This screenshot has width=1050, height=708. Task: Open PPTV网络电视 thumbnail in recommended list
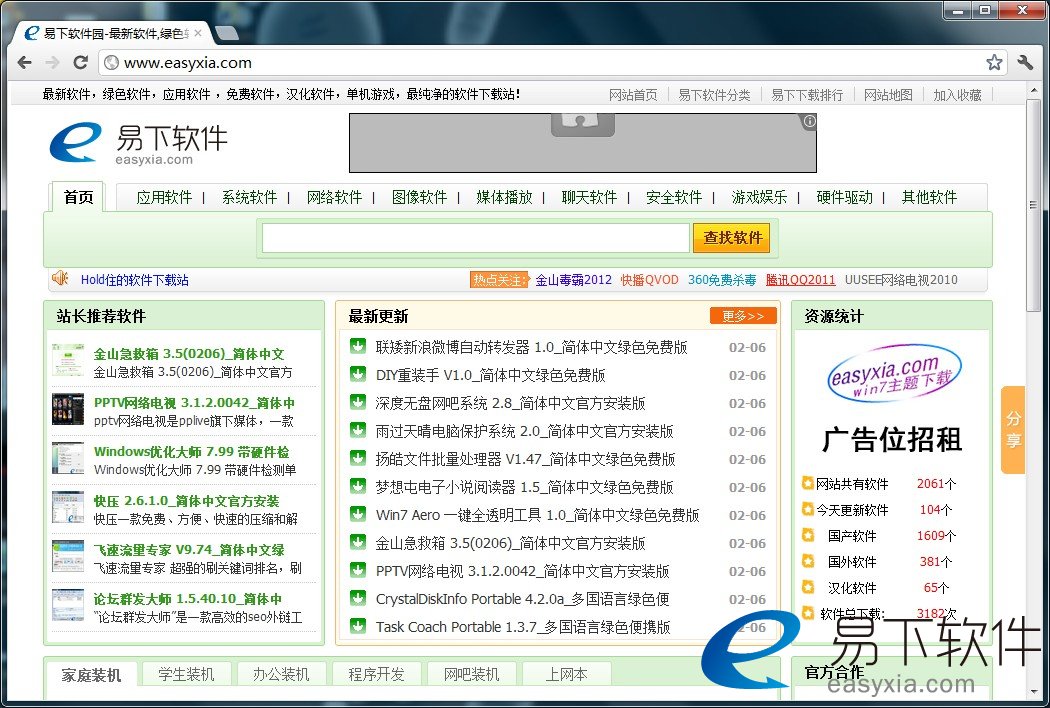[68, 410]
